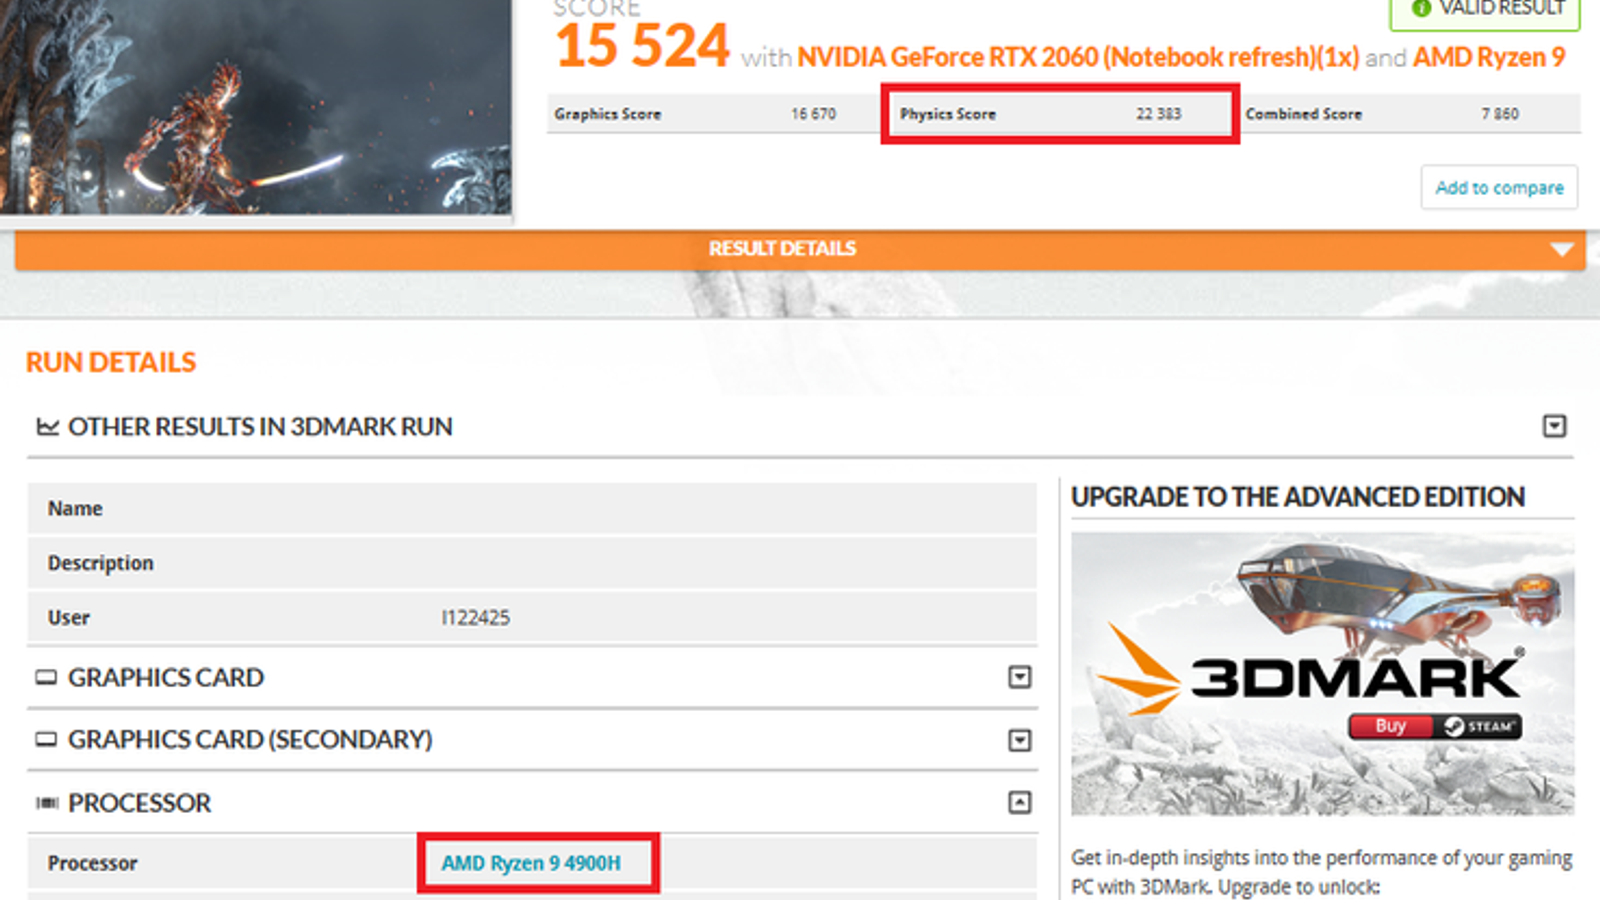Click the Add to compare button

pos(1499,187)
